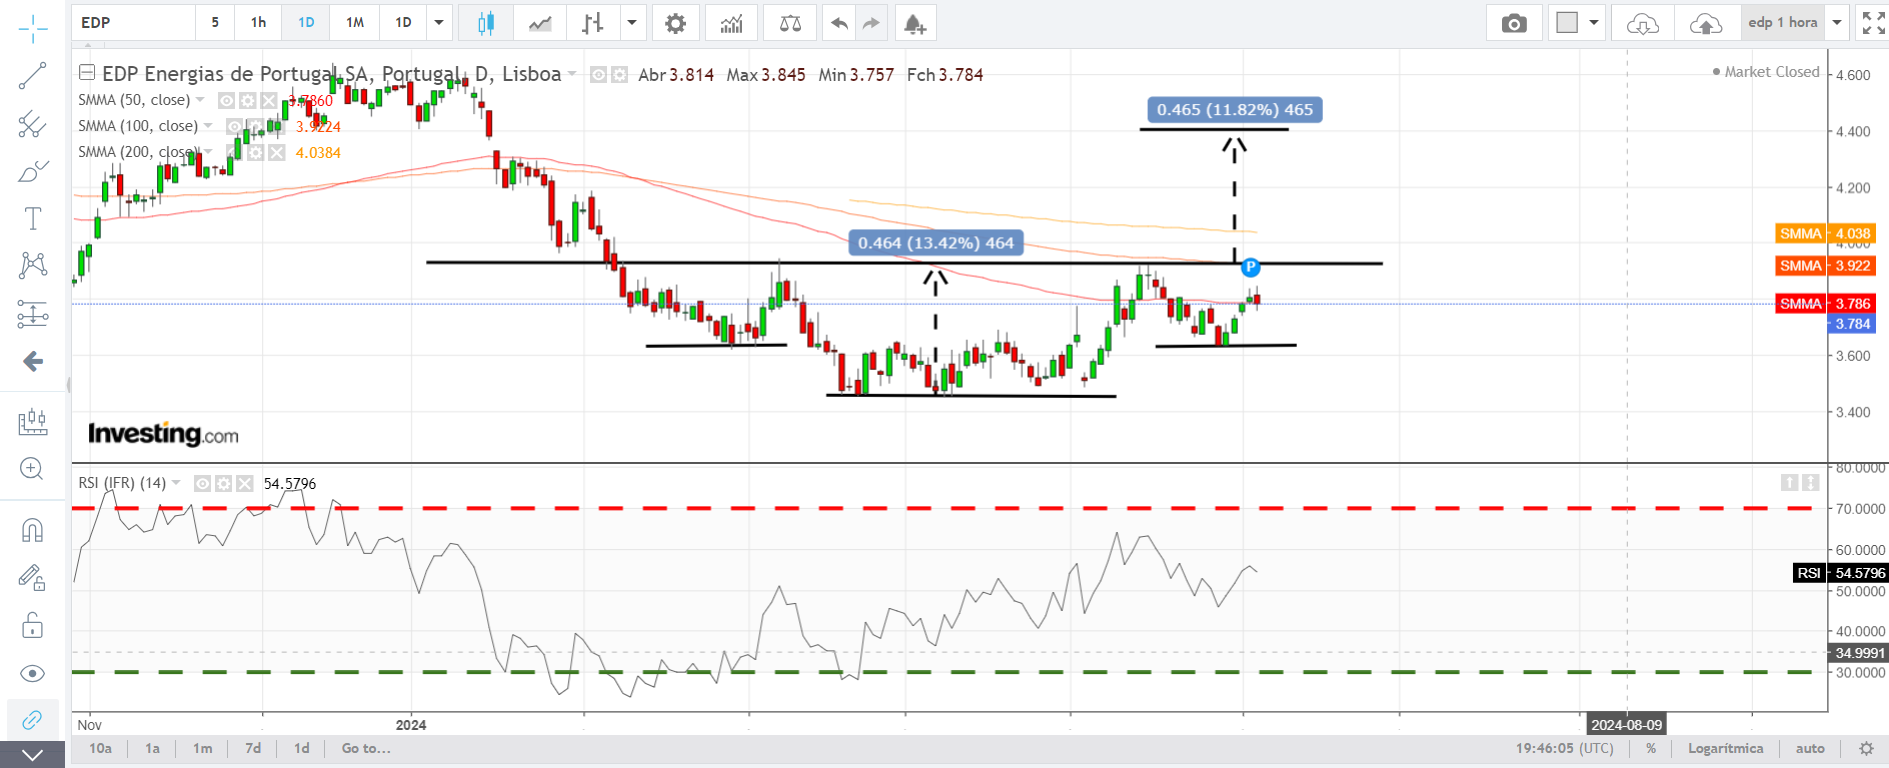Open dropdown after EDP Energias title

pyautogui.click(x=572, y=74)
